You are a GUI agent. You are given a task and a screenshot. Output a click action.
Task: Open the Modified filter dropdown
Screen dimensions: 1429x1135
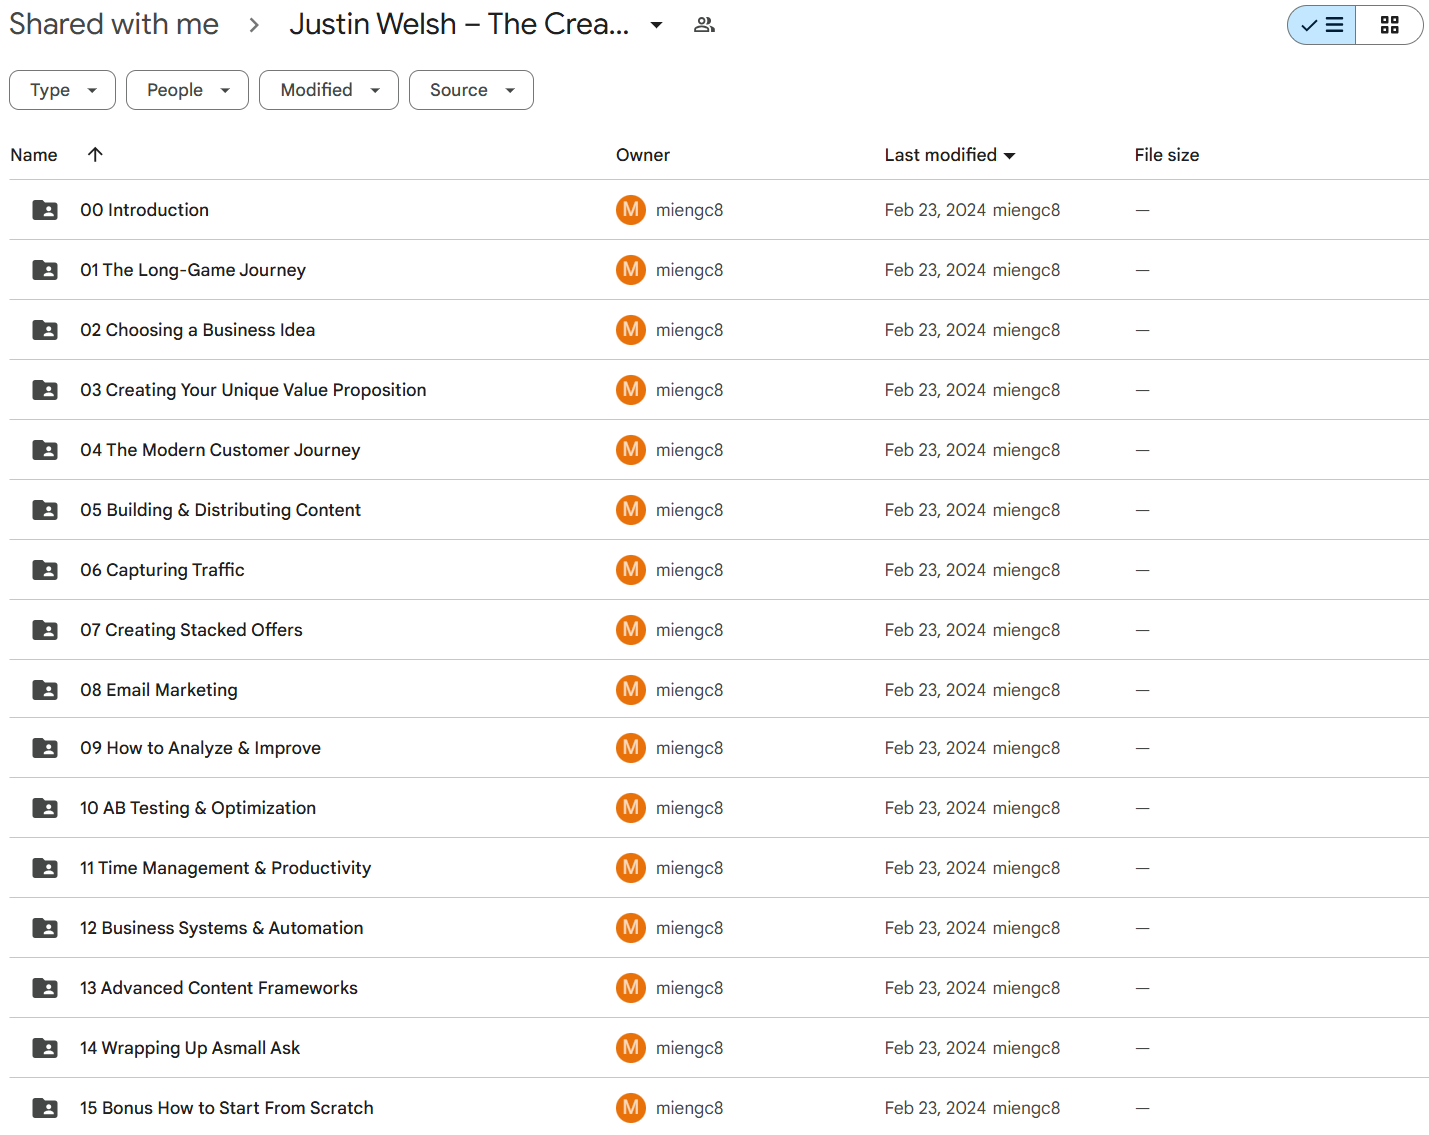click(x=329, y=90)
